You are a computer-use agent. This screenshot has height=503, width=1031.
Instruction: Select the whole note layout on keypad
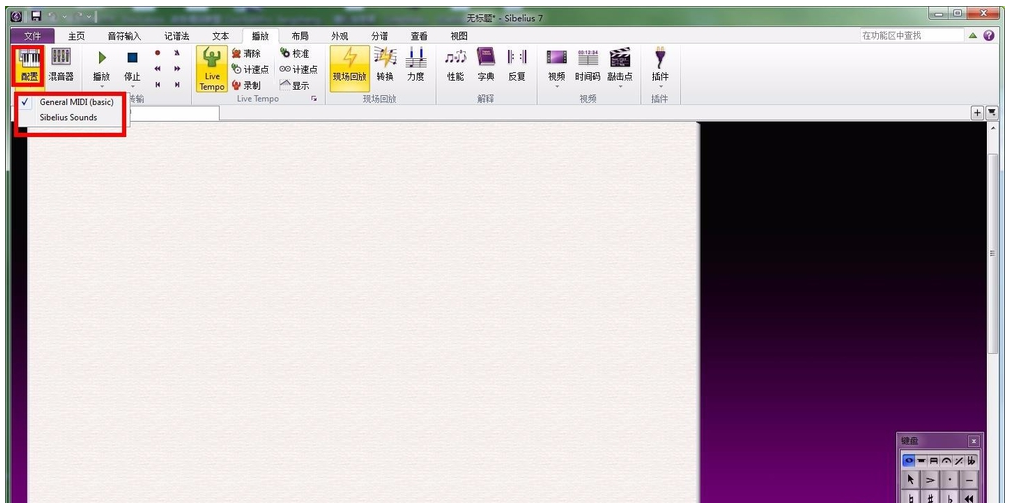pos(909,462)
